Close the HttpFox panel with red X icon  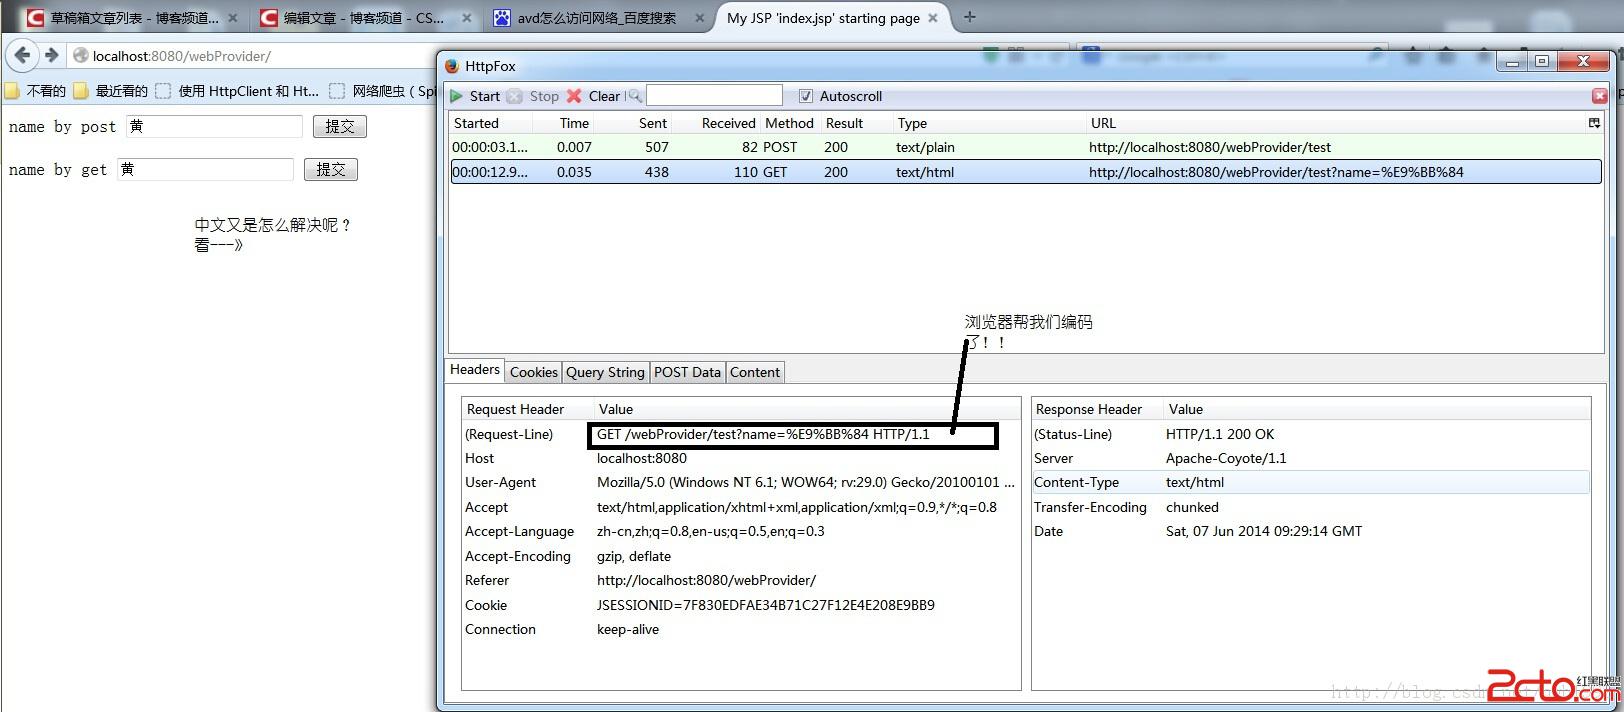[x=1600, y=96]
